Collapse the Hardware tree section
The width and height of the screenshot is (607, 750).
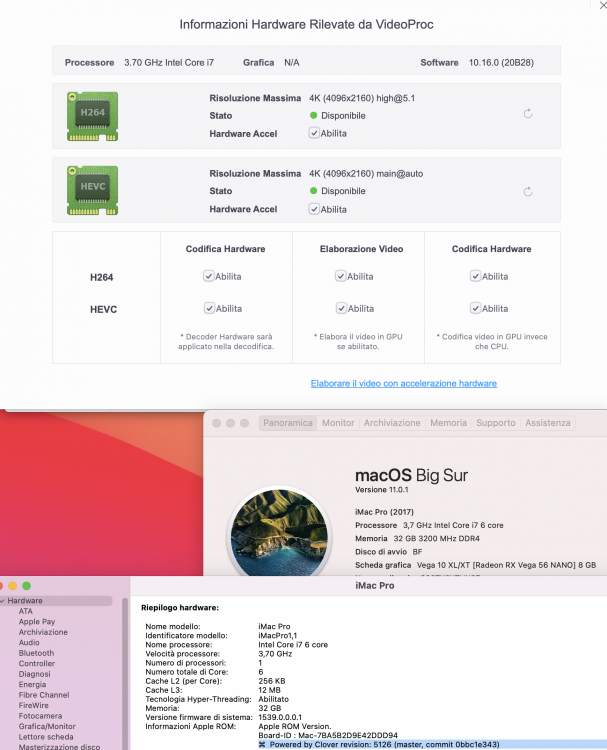2,601
